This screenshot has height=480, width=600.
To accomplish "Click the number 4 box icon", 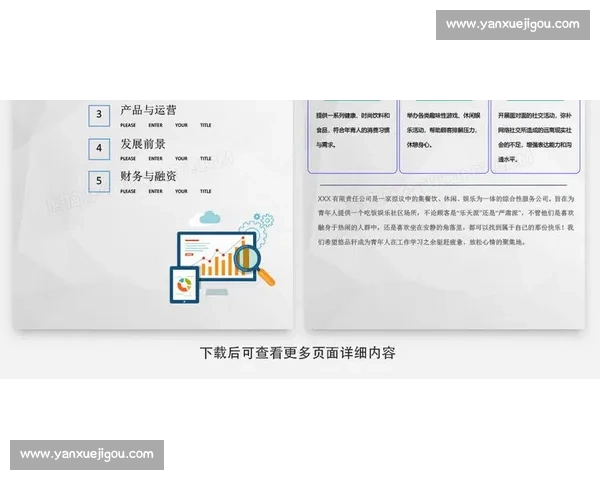I will click(99, 149).
